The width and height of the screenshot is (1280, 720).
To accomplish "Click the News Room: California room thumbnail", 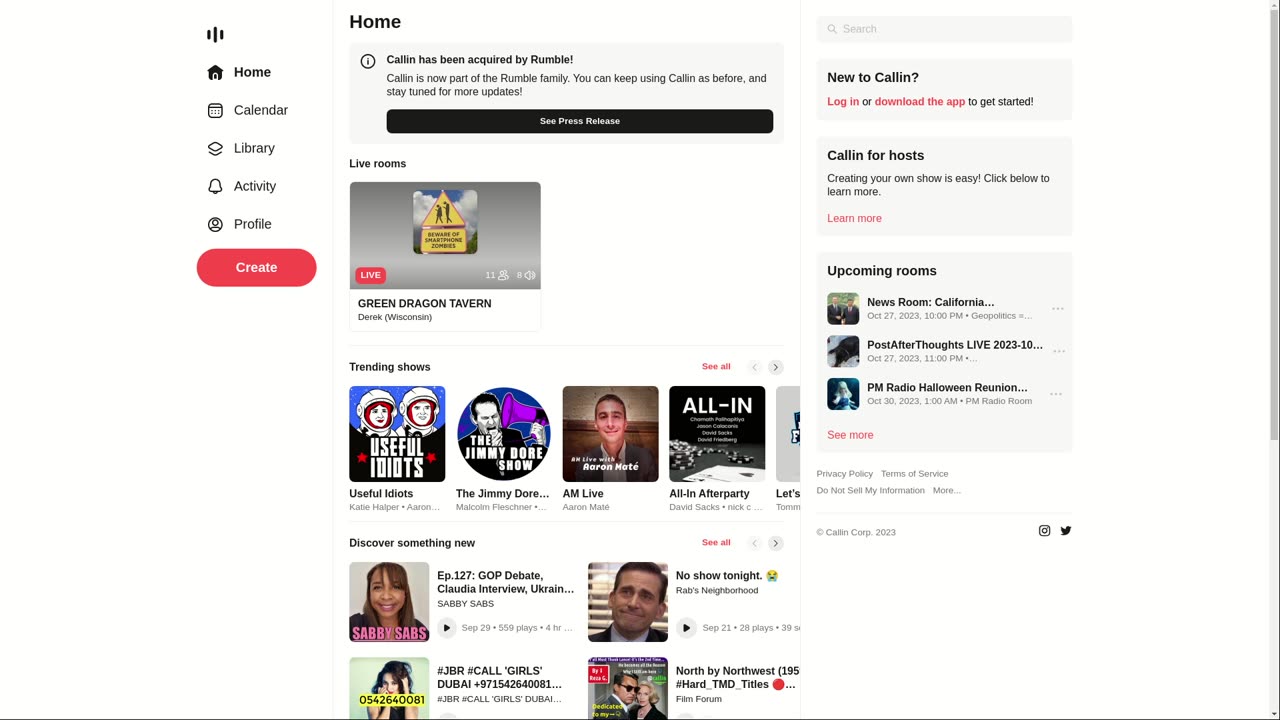I will [843, 309].
